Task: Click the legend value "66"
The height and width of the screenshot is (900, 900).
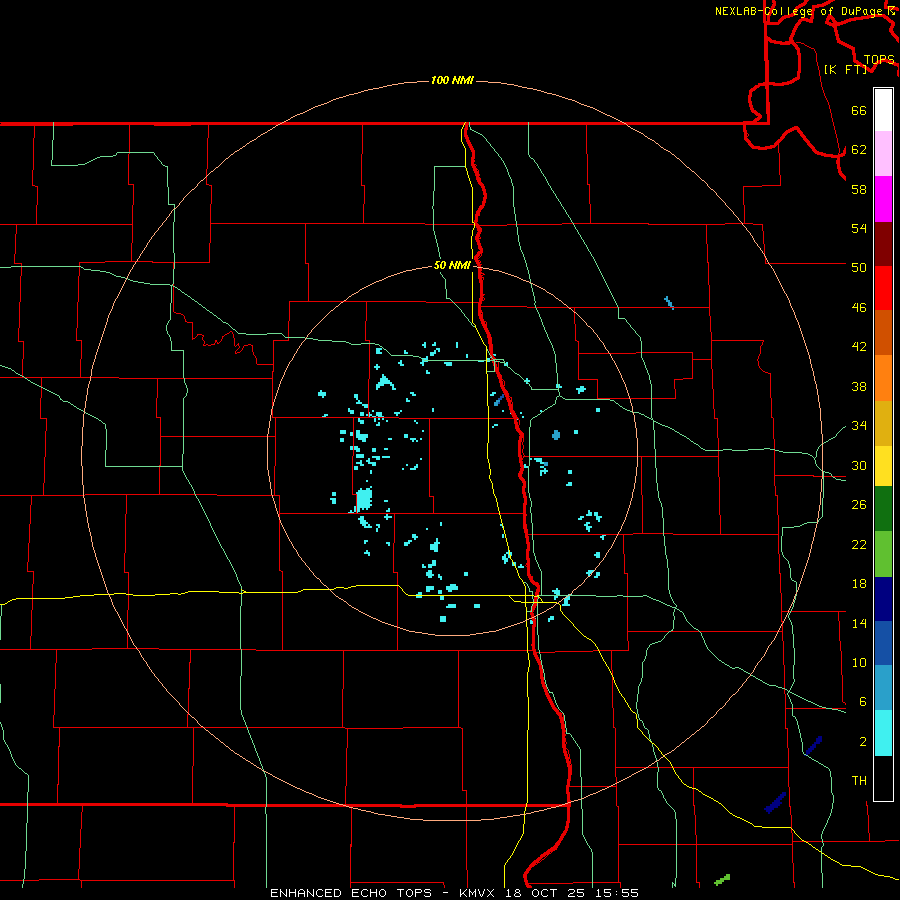Action: [859, 111]
